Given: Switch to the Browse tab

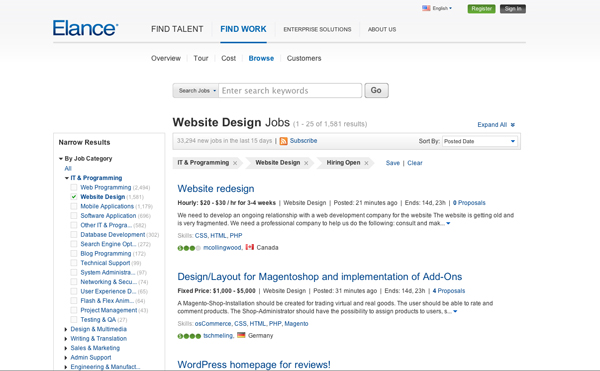Looking at the screenshot, I should tap(261, 58).
